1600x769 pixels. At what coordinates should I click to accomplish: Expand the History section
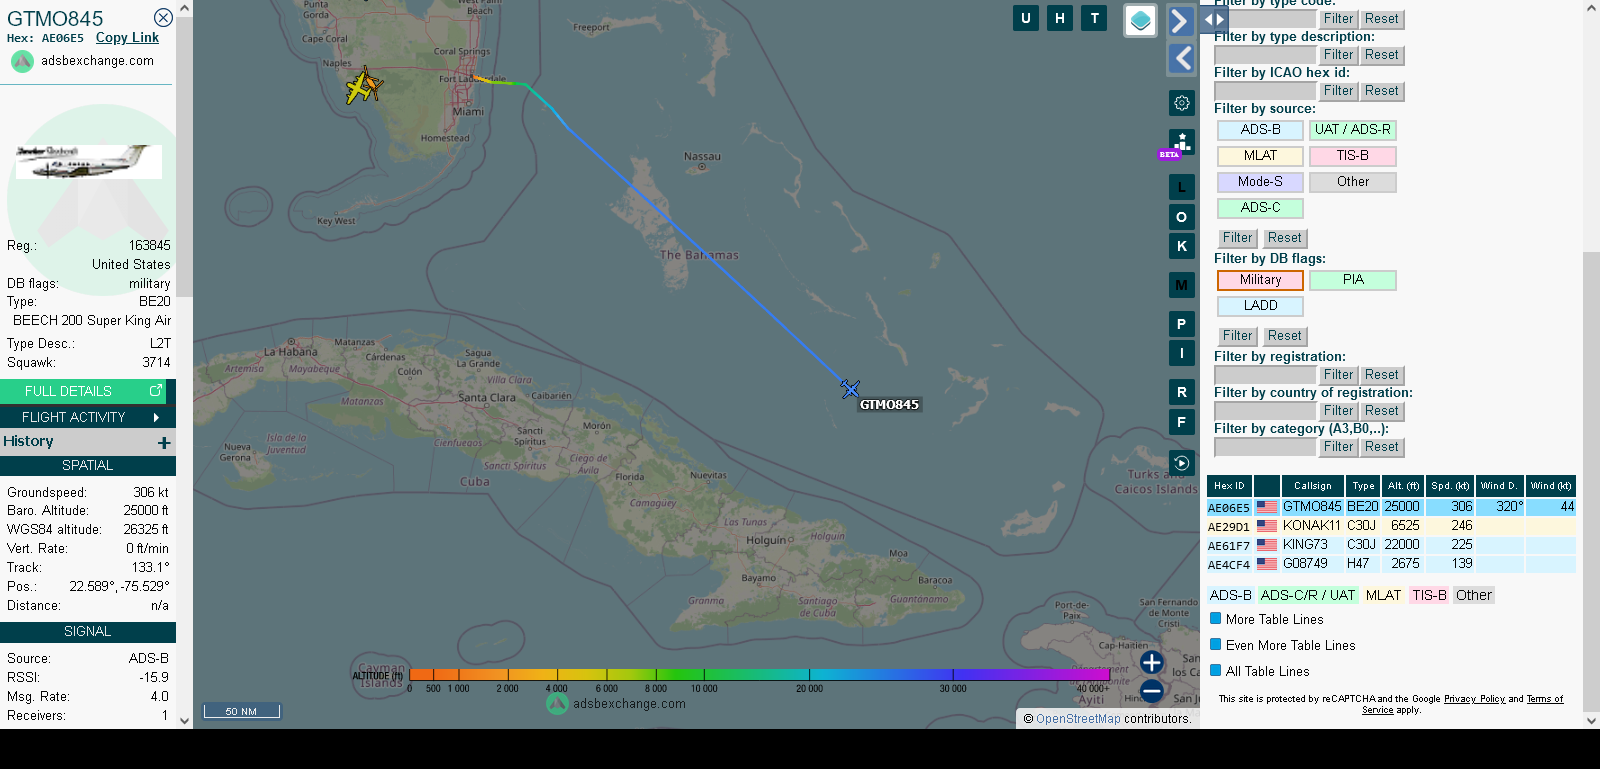164,442
